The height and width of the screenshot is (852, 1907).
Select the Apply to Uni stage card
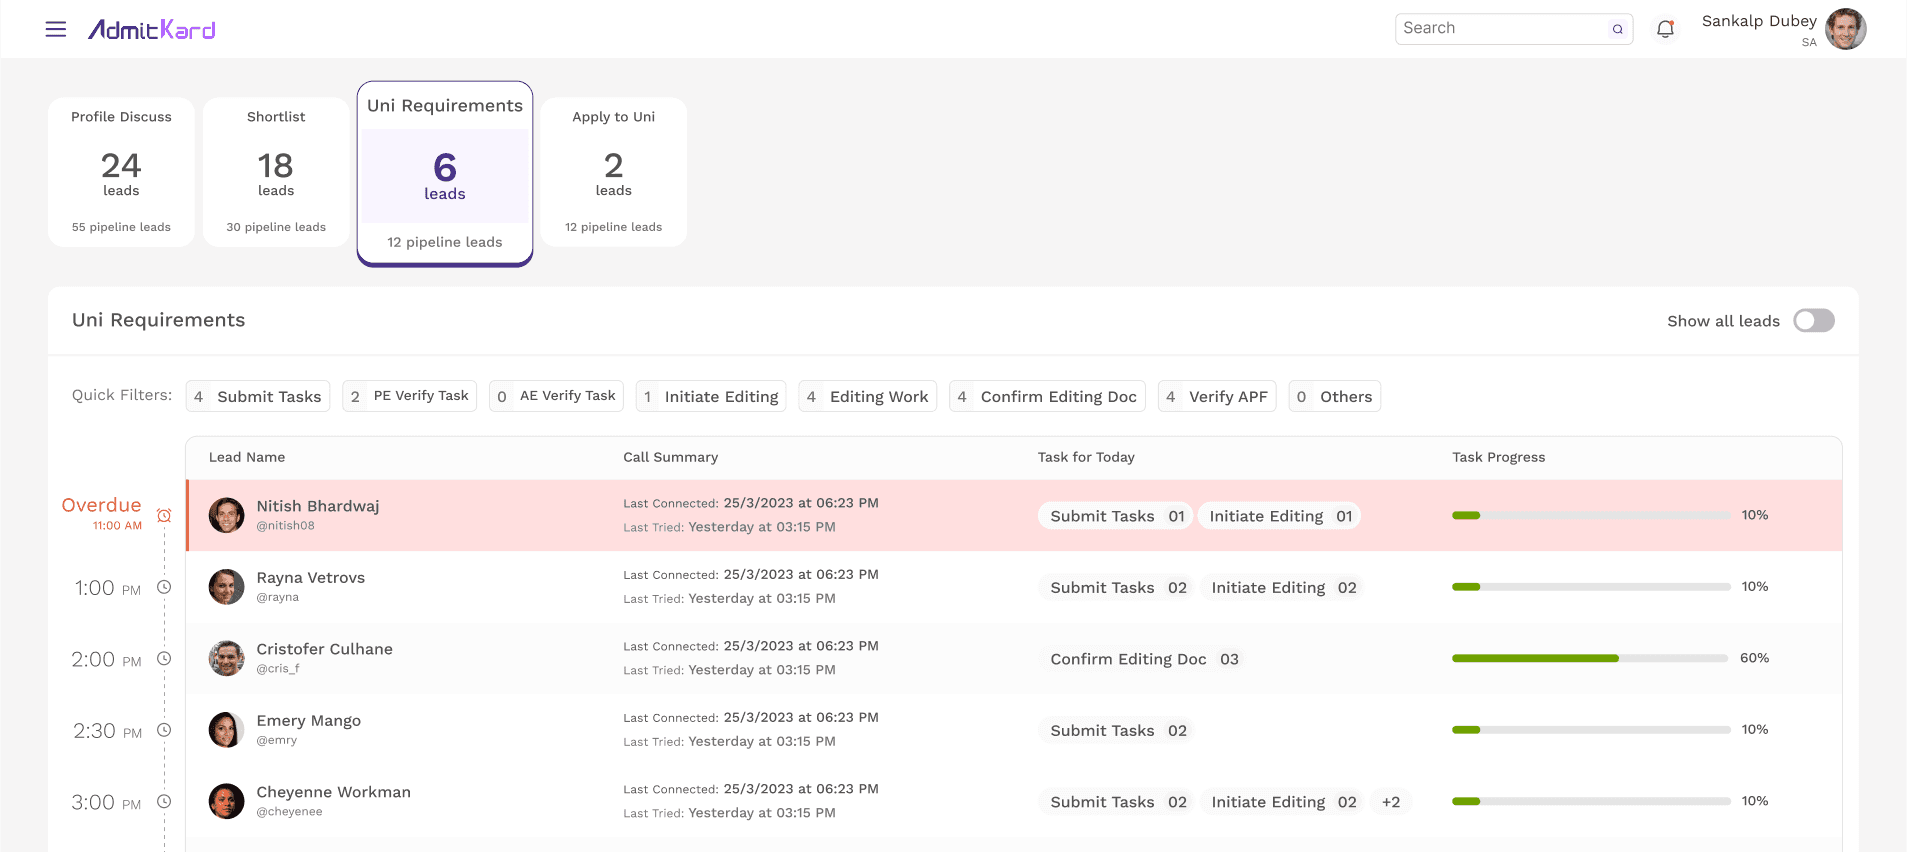pos(614,172)
